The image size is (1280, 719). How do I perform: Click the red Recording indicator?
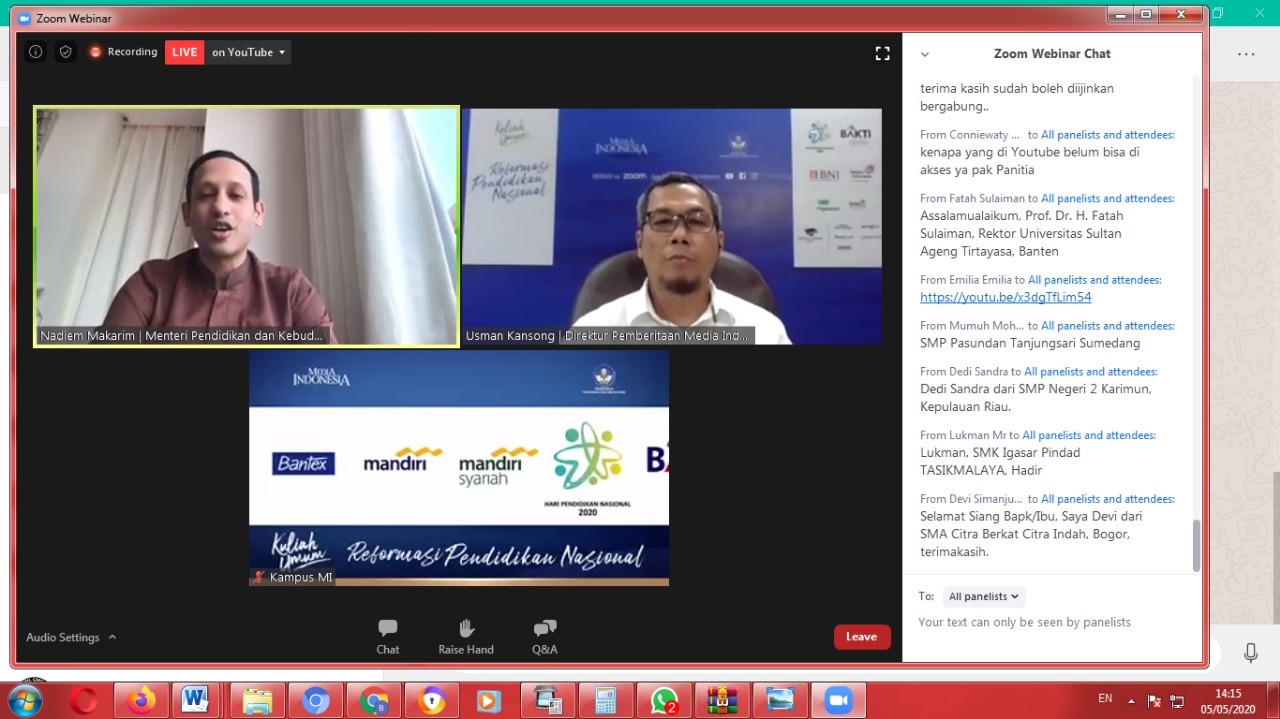click(123, 52)
